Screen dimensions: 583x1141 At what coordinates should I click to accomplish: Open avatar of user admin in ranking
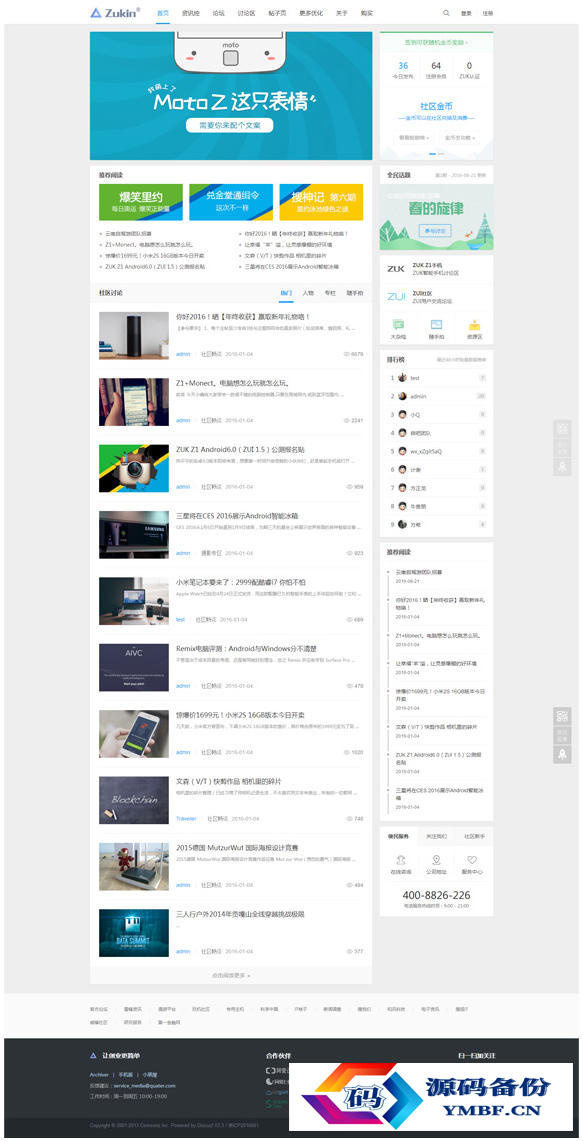coord(402,396)
